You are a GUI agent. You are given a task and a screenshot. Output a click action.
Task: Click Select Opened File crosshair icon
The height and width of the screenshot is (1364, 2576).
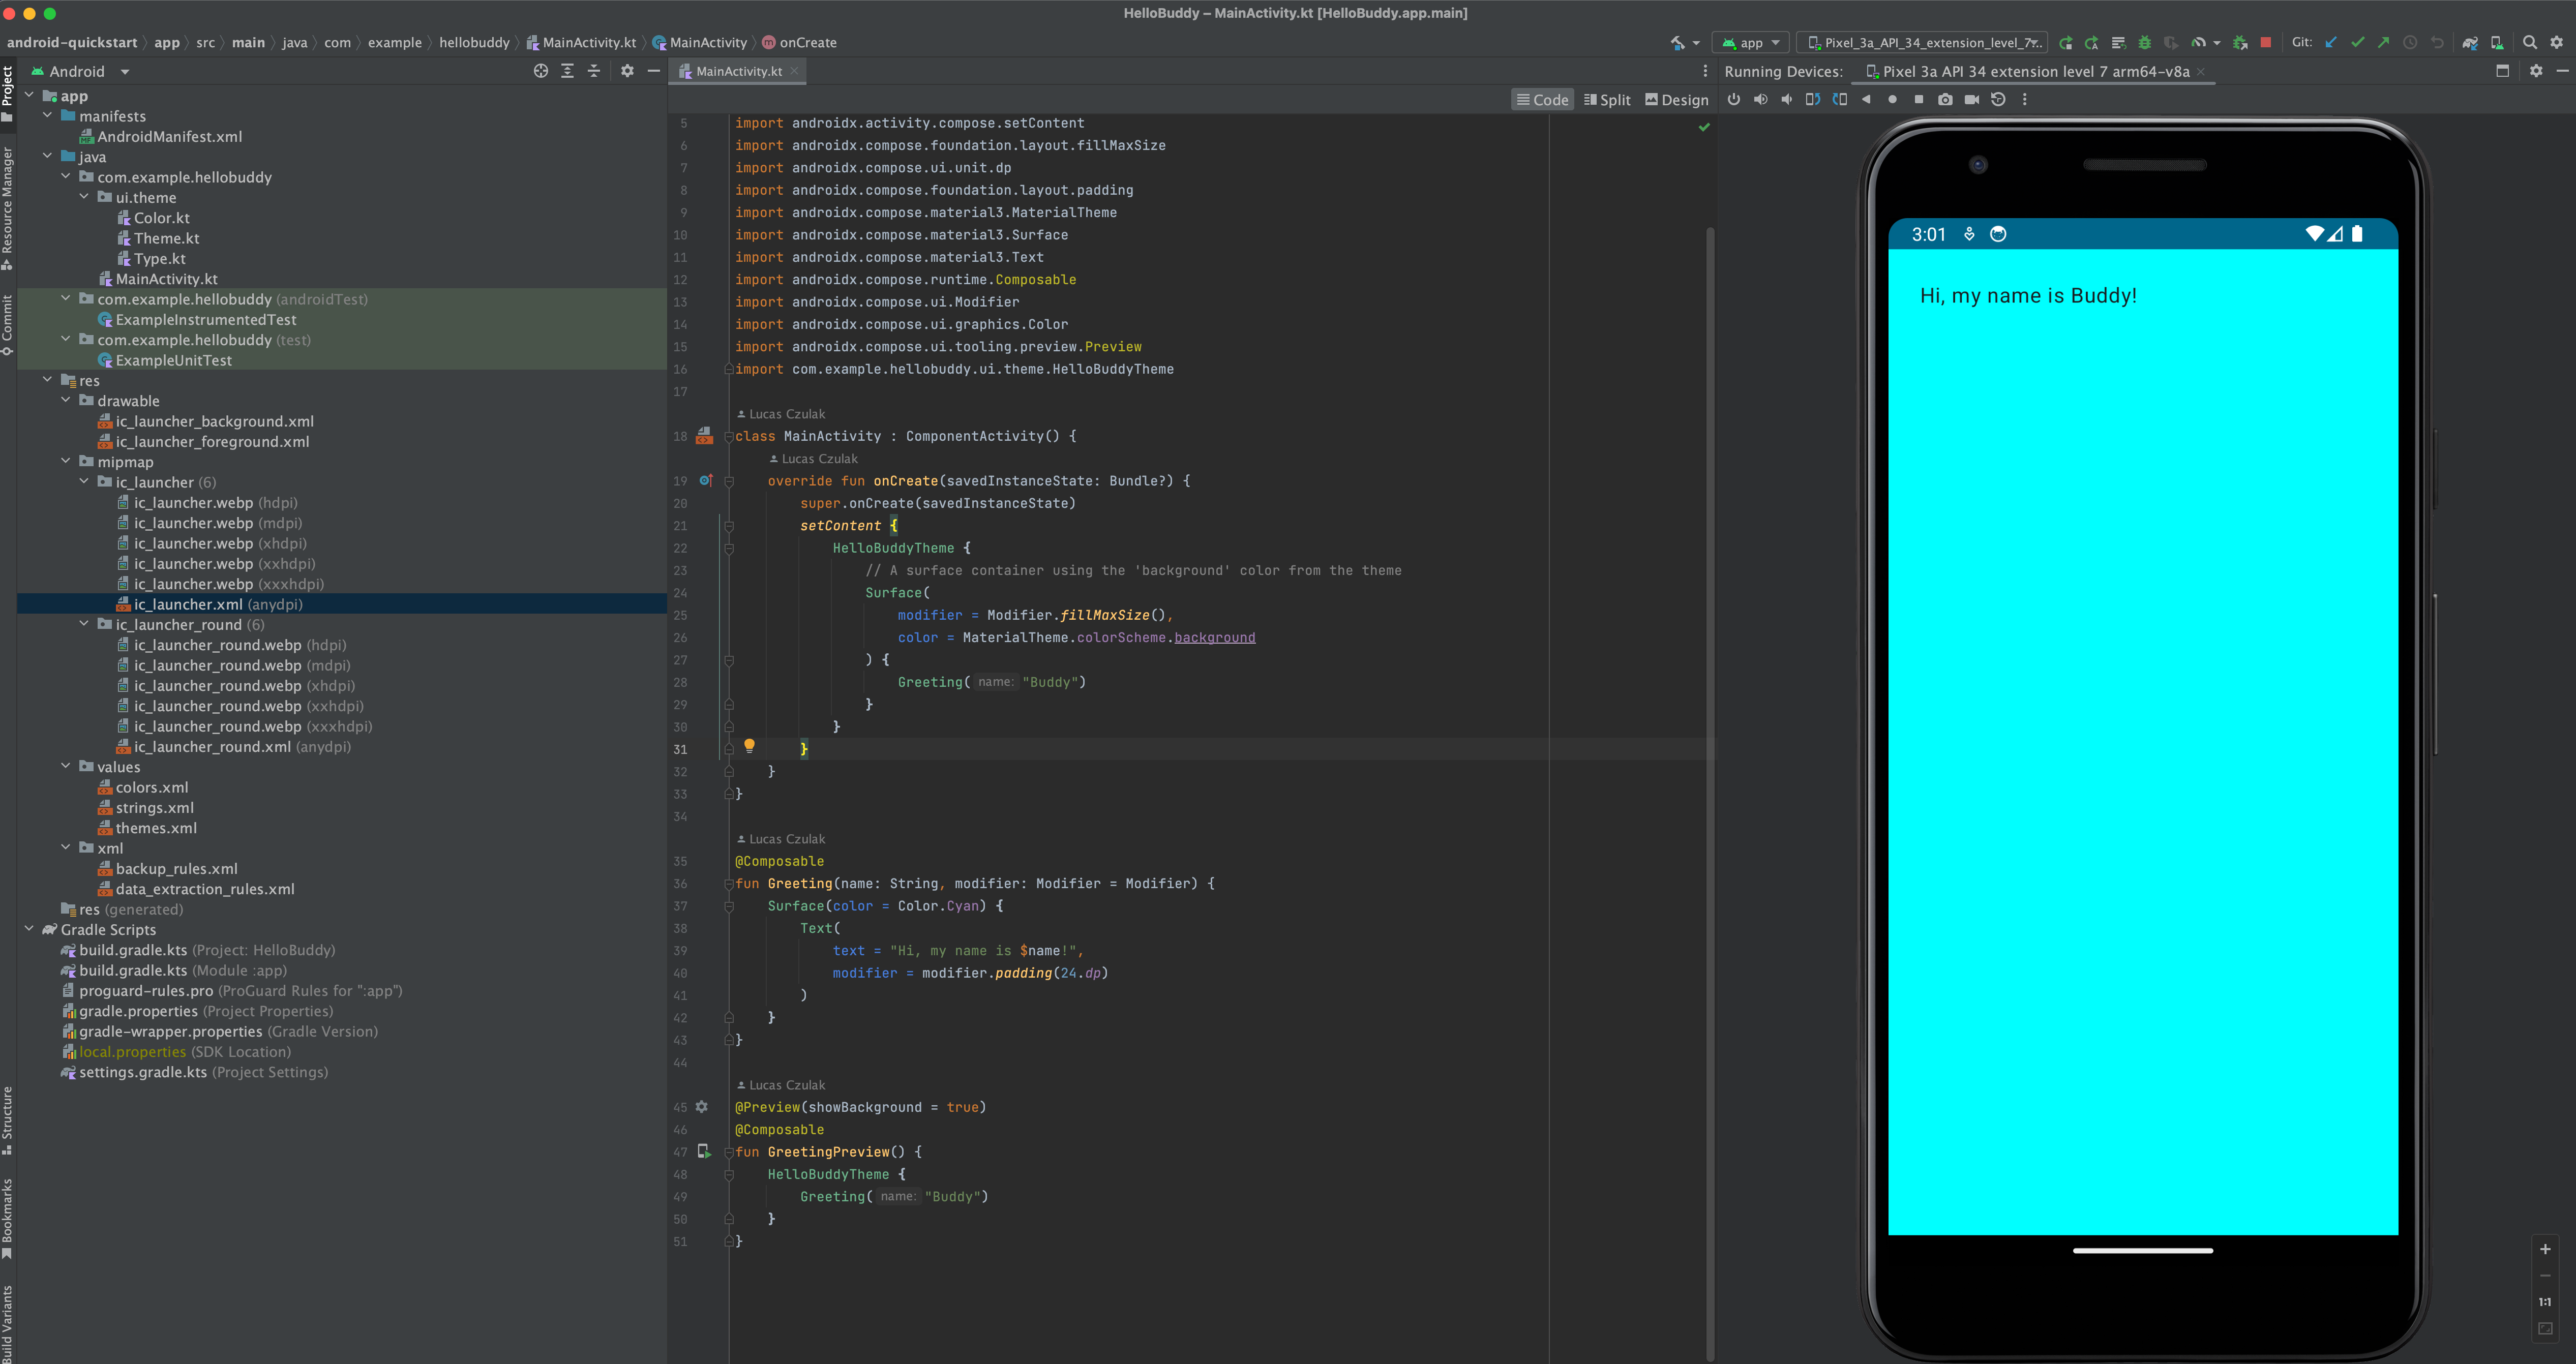tap(541, 71)
